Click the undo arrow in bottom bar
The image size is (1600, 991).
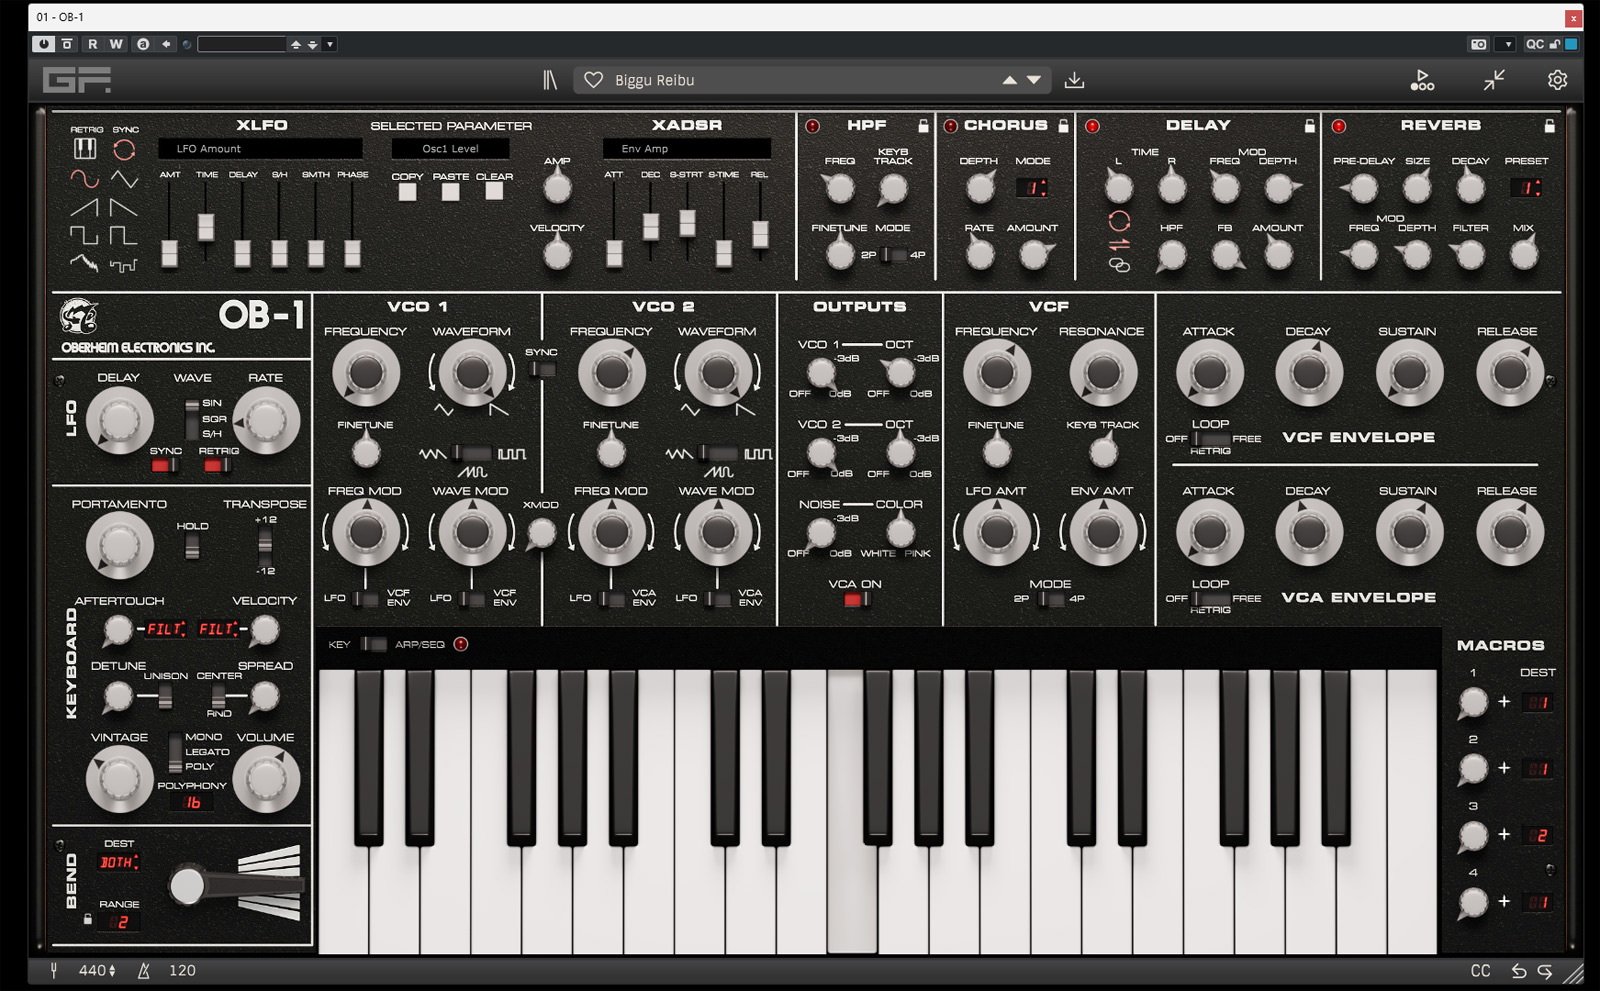(x=1518, y=971)
